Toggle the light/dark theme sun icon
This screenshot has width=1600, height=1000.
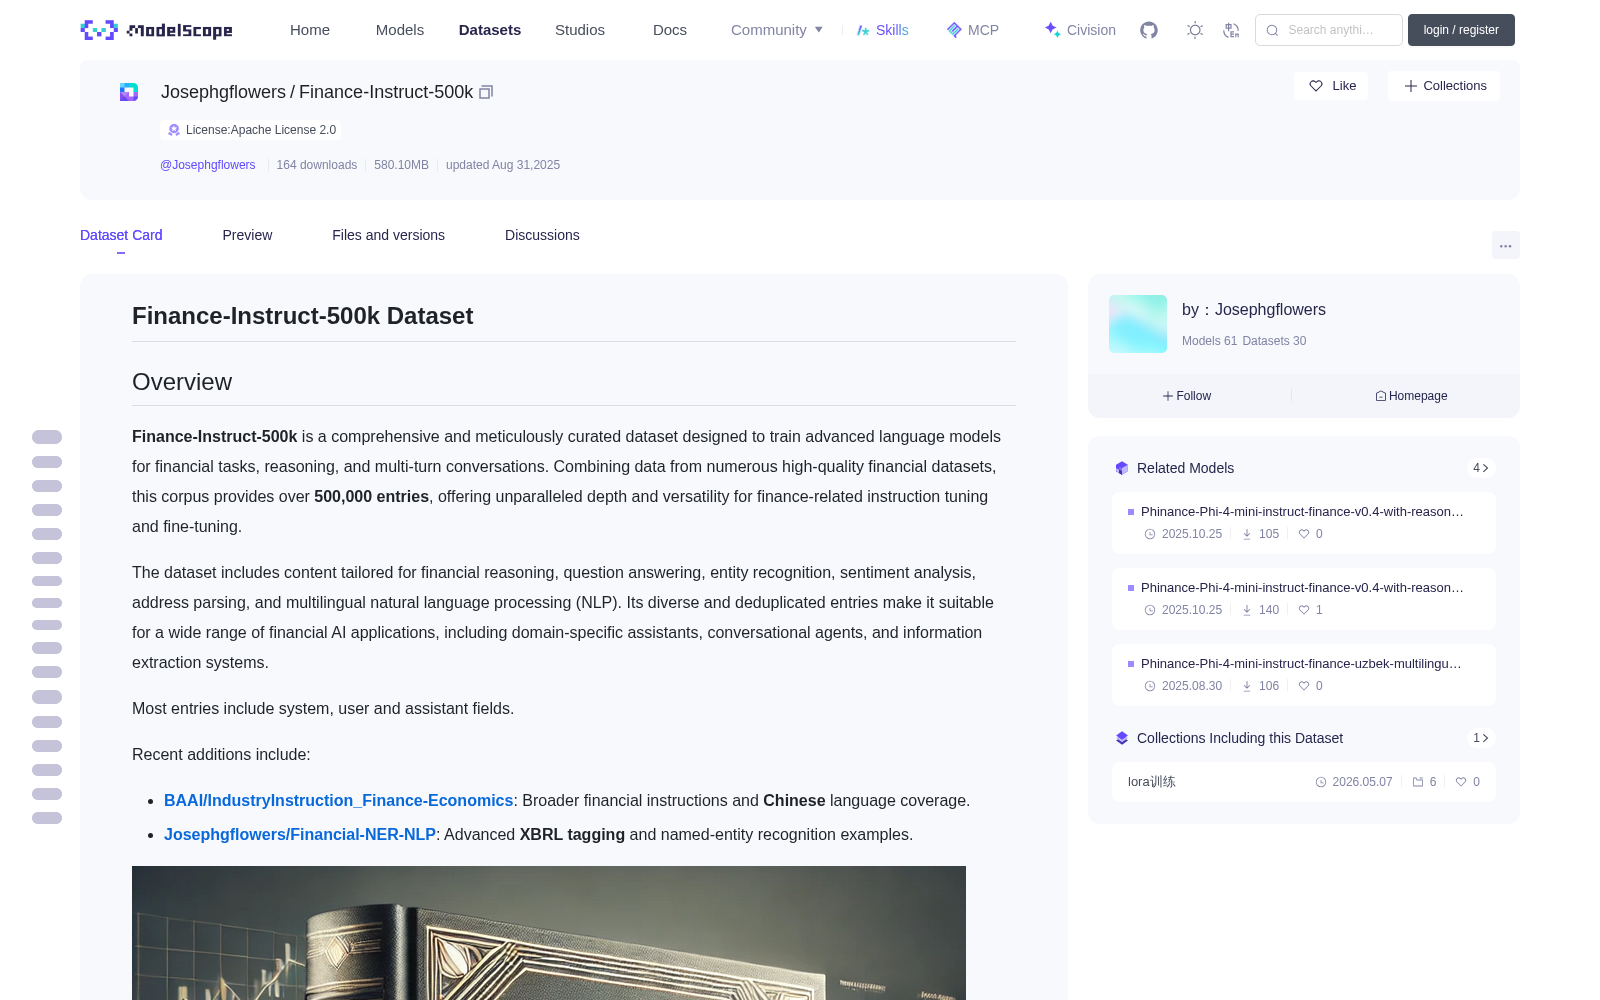(1195, 30)
